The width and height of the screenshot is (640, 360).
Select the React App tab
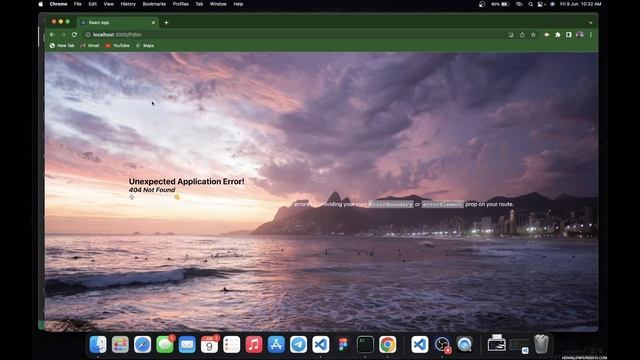coord(118,22)
